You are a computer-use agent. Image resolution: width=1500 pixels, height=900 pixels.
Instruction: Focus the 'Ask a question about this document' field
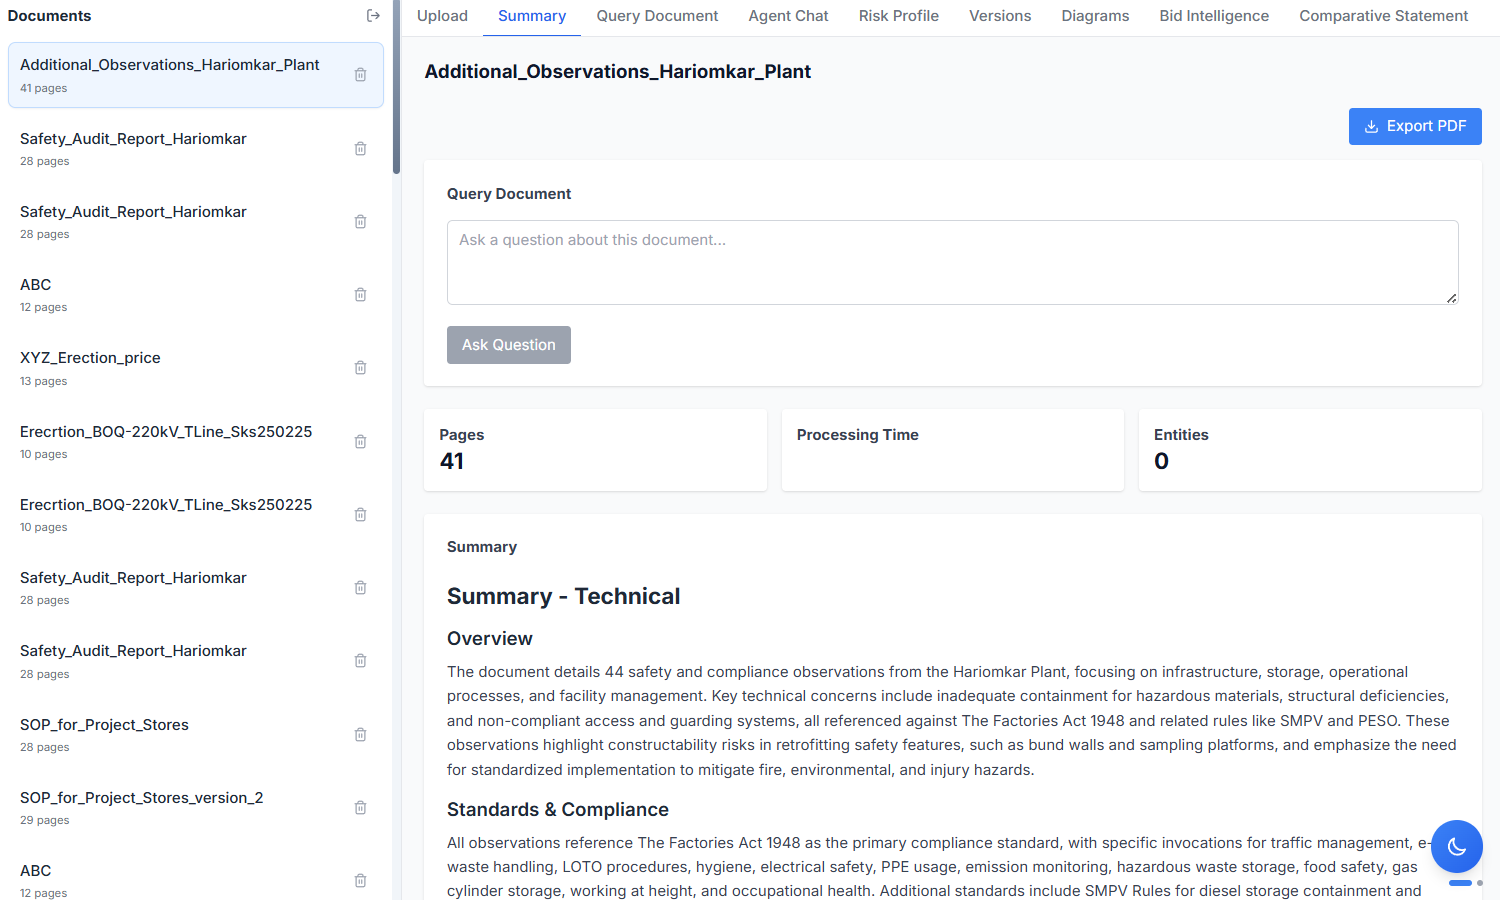951,262
